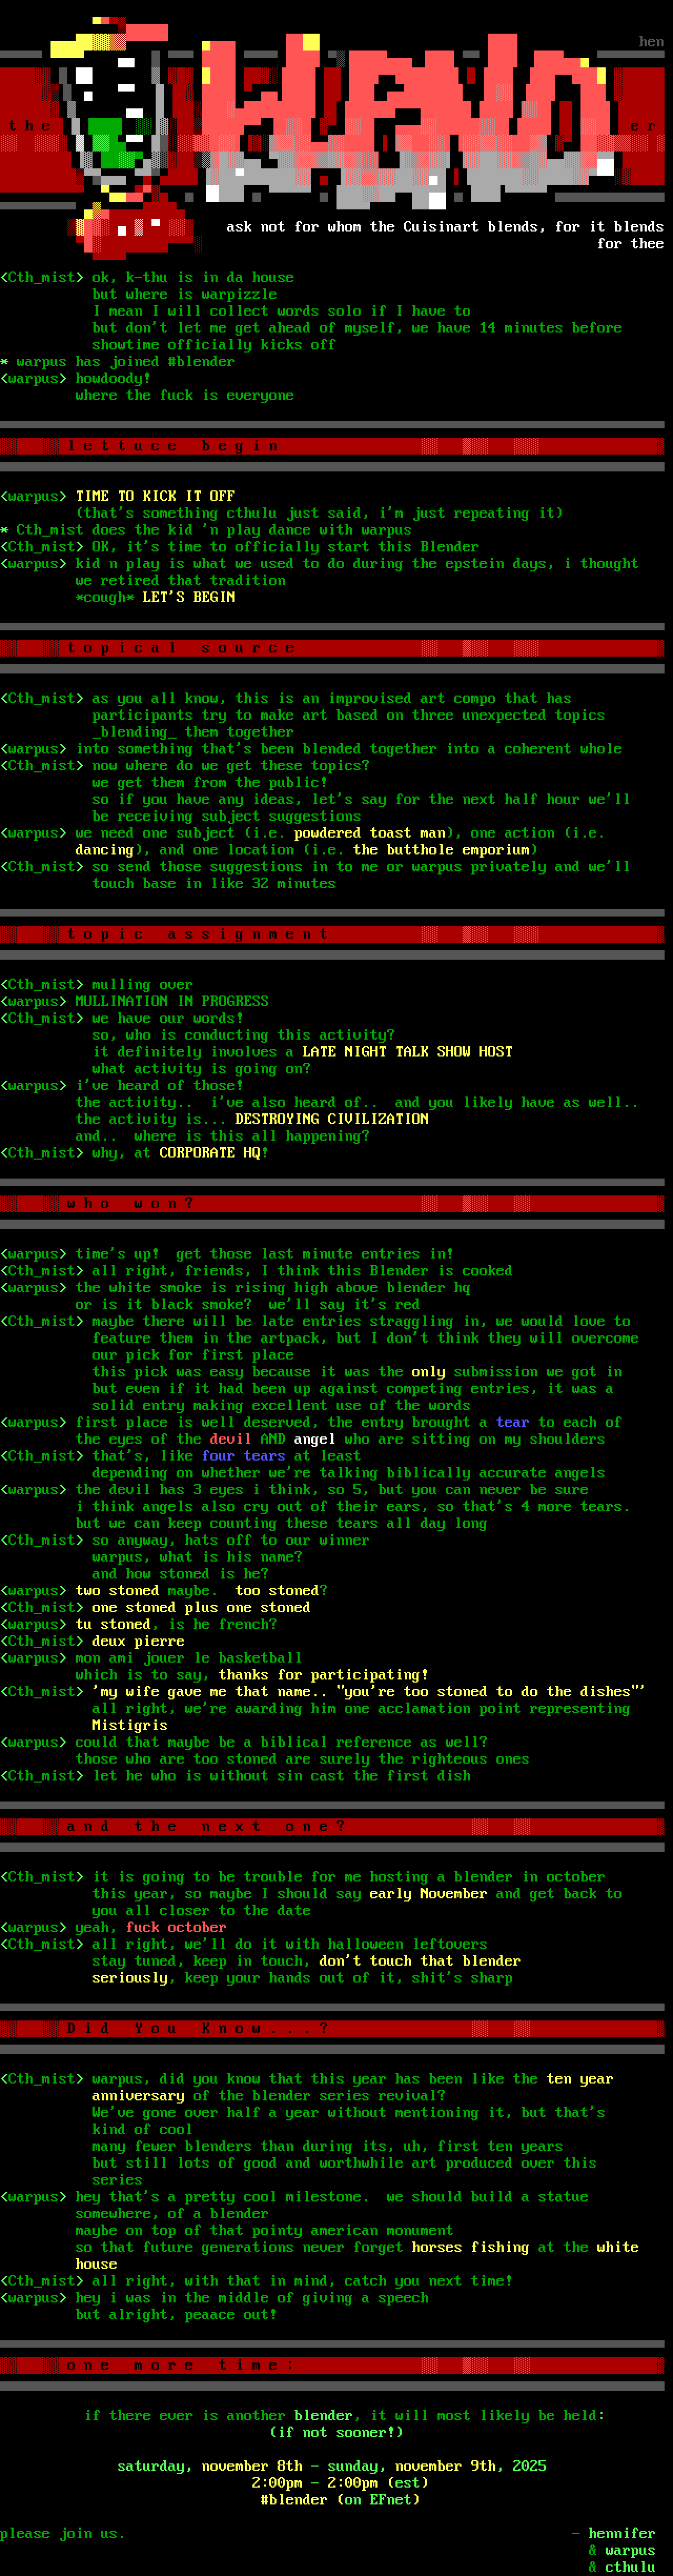The image size is (673, 2576).
Task: Click the 'TIME TO KICK IT OFF' line
Action: [155, 496]
